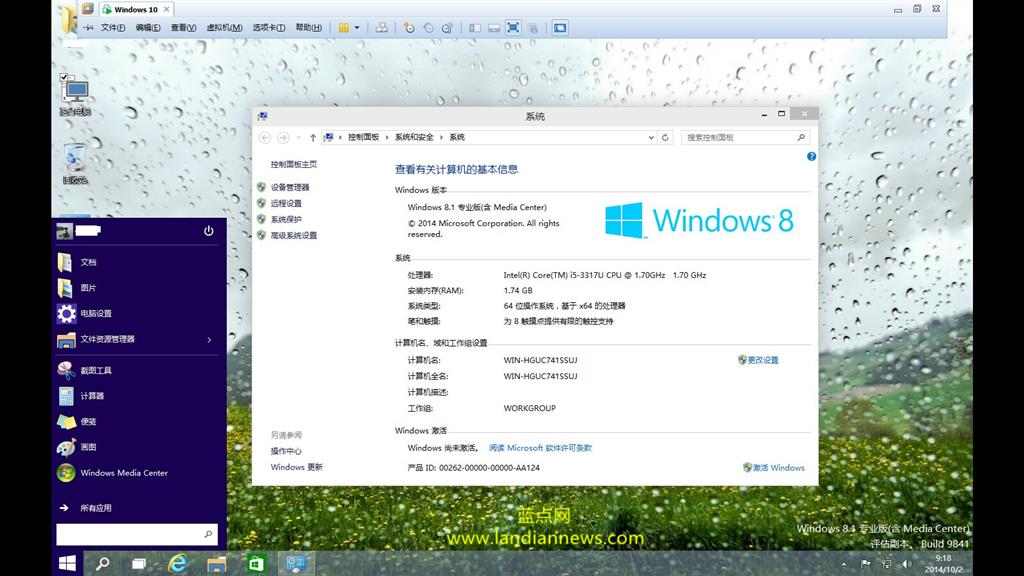Open the Store from the taskbar
The image size is (1024, 576).
[x=256, y=563]
